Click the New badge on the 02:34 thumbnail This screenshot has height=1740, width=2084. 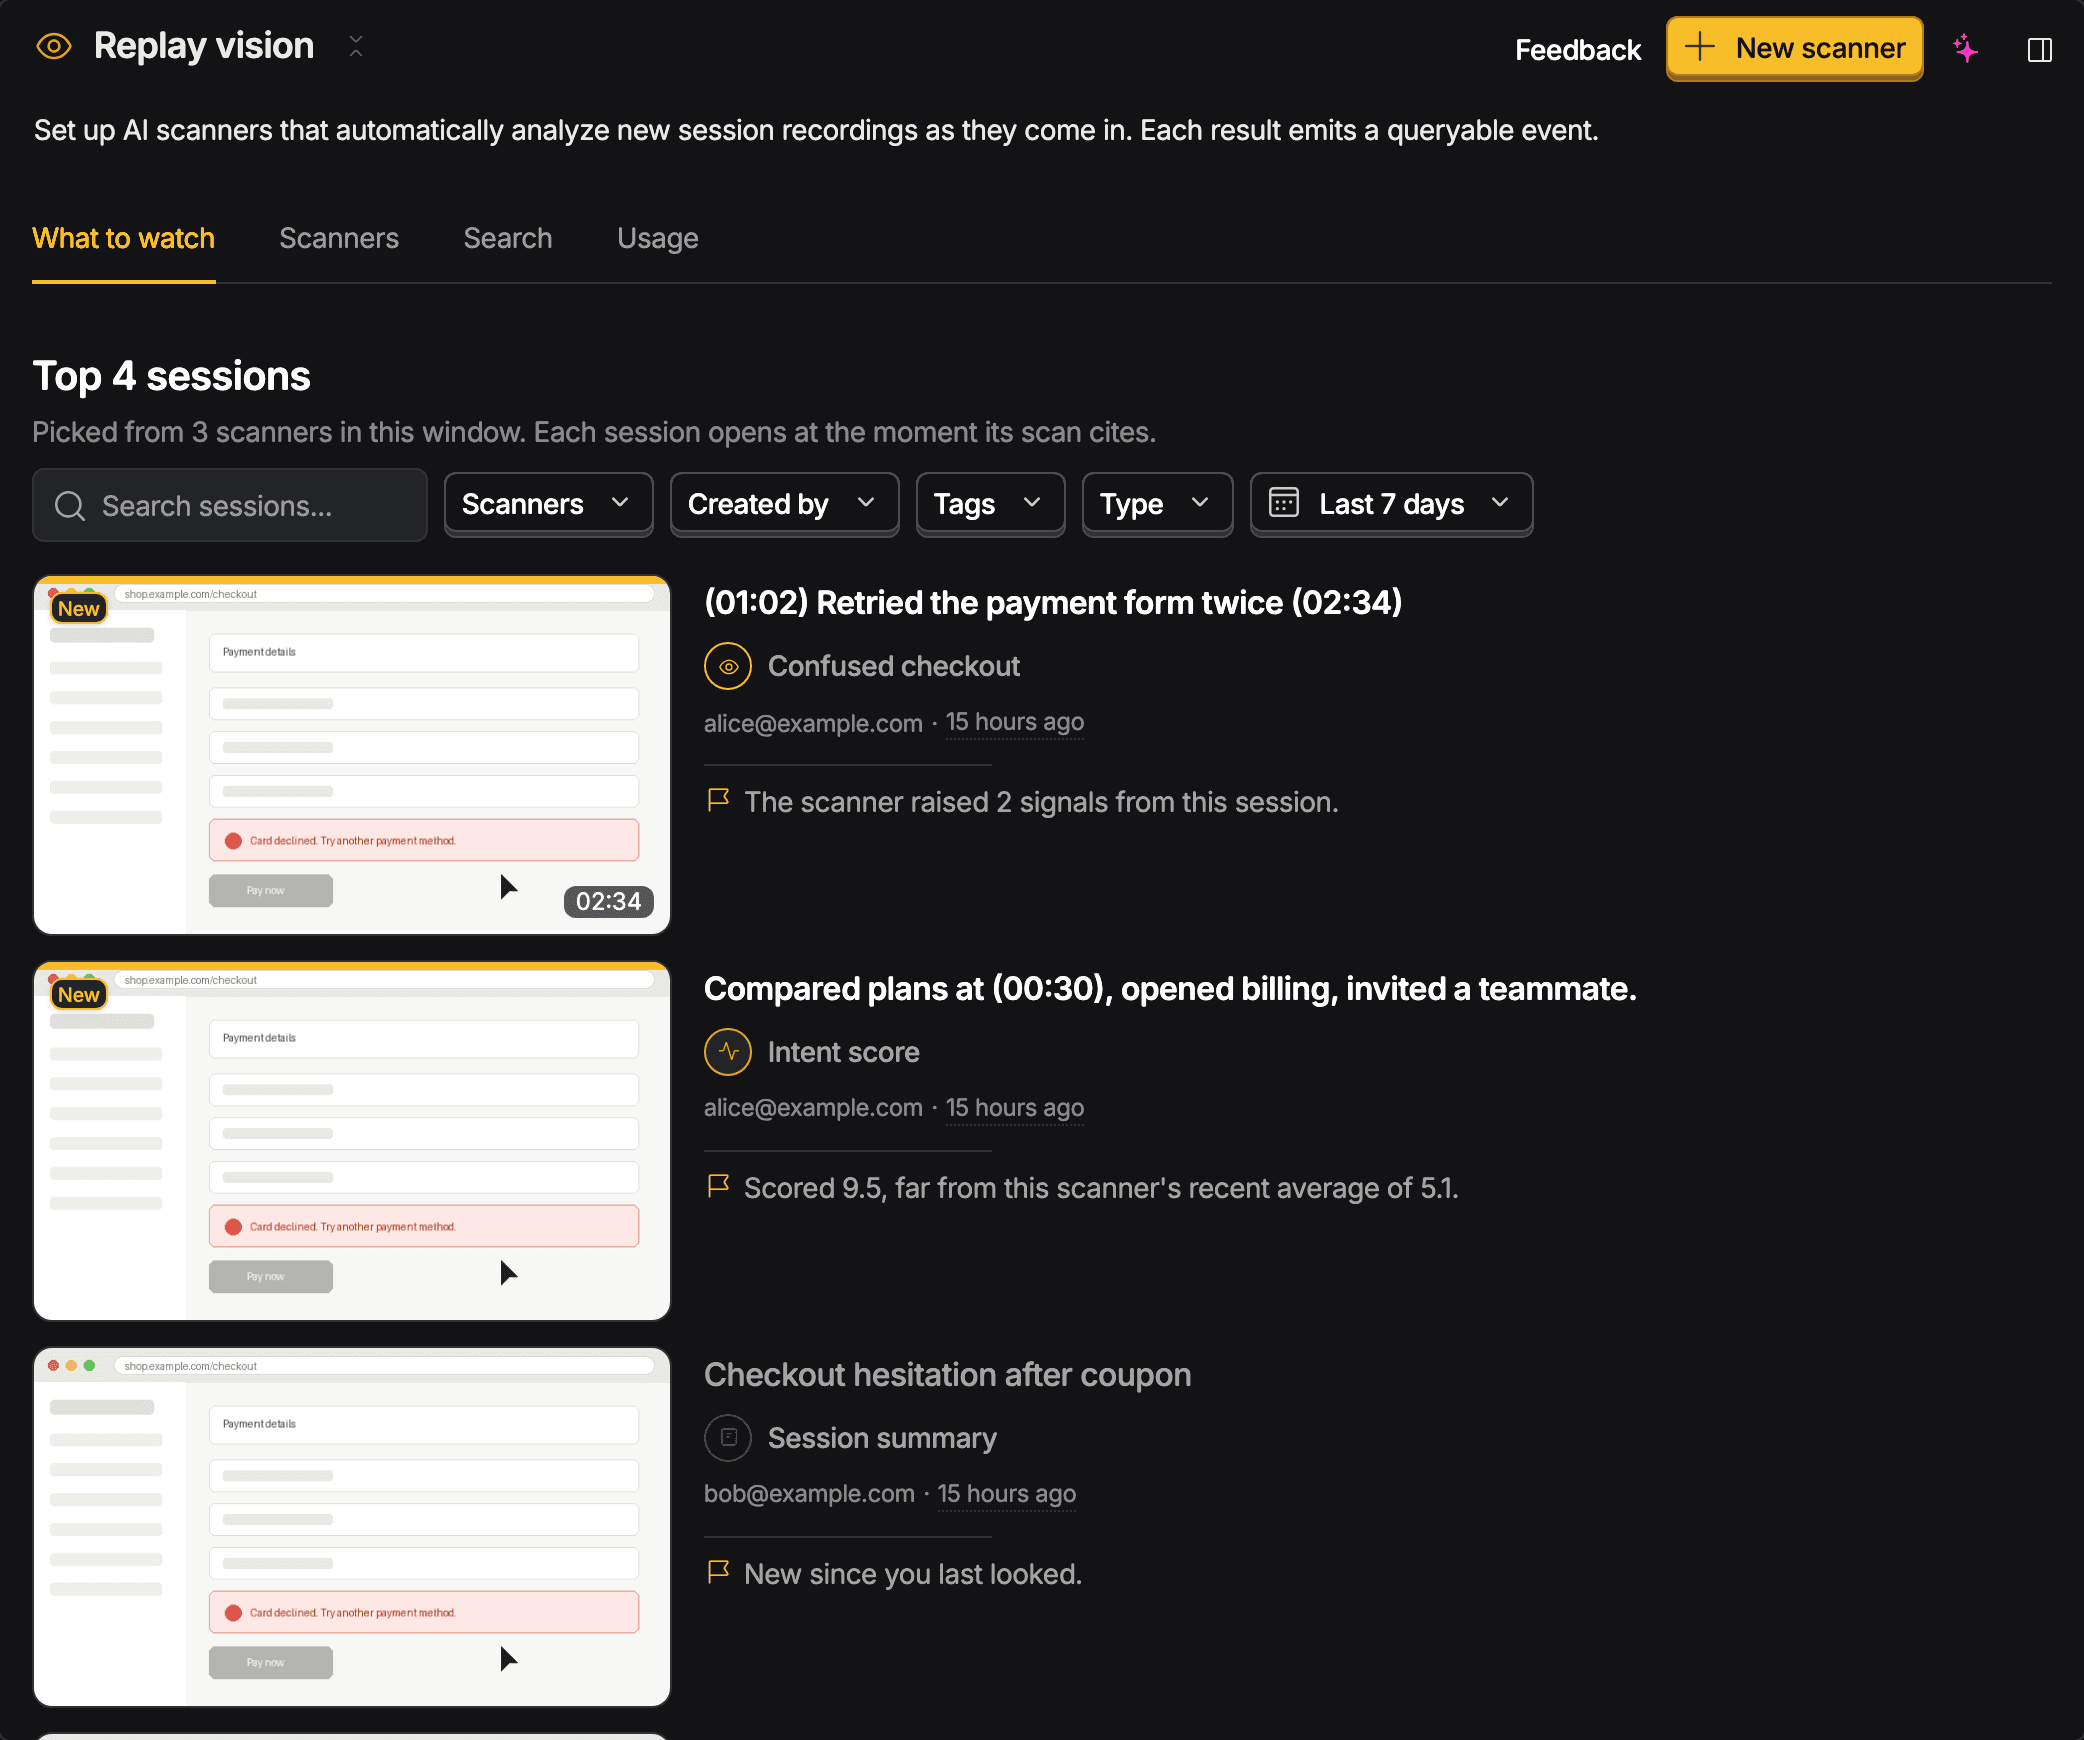(78, 608)
